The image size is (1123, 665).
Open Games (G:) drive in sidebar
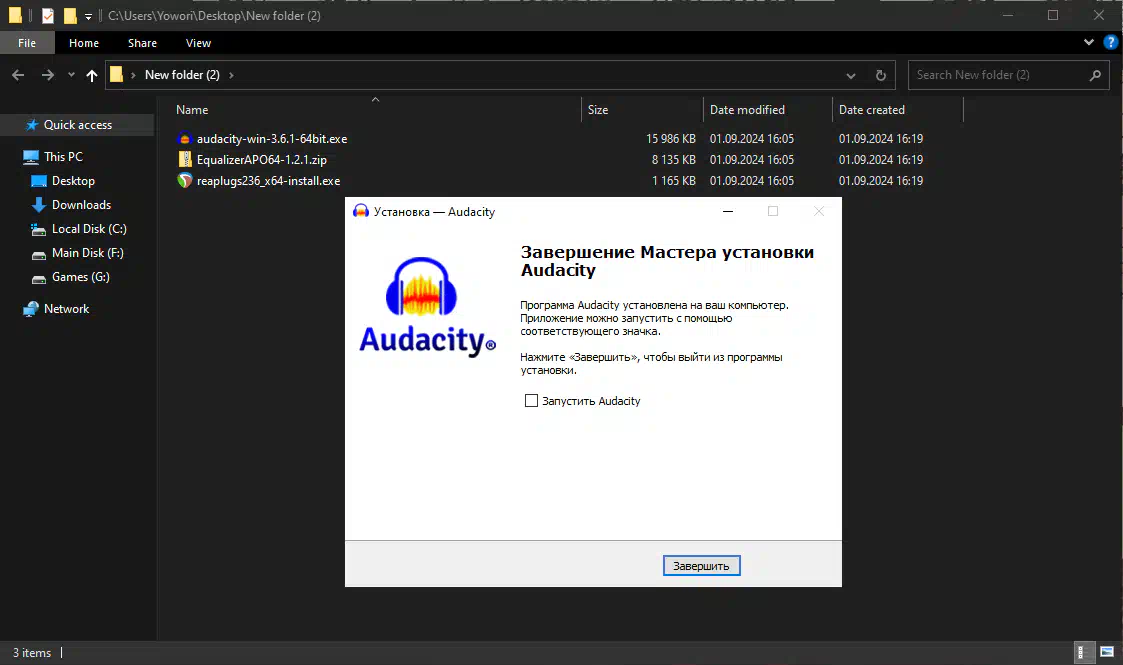[x=80, y=277]
